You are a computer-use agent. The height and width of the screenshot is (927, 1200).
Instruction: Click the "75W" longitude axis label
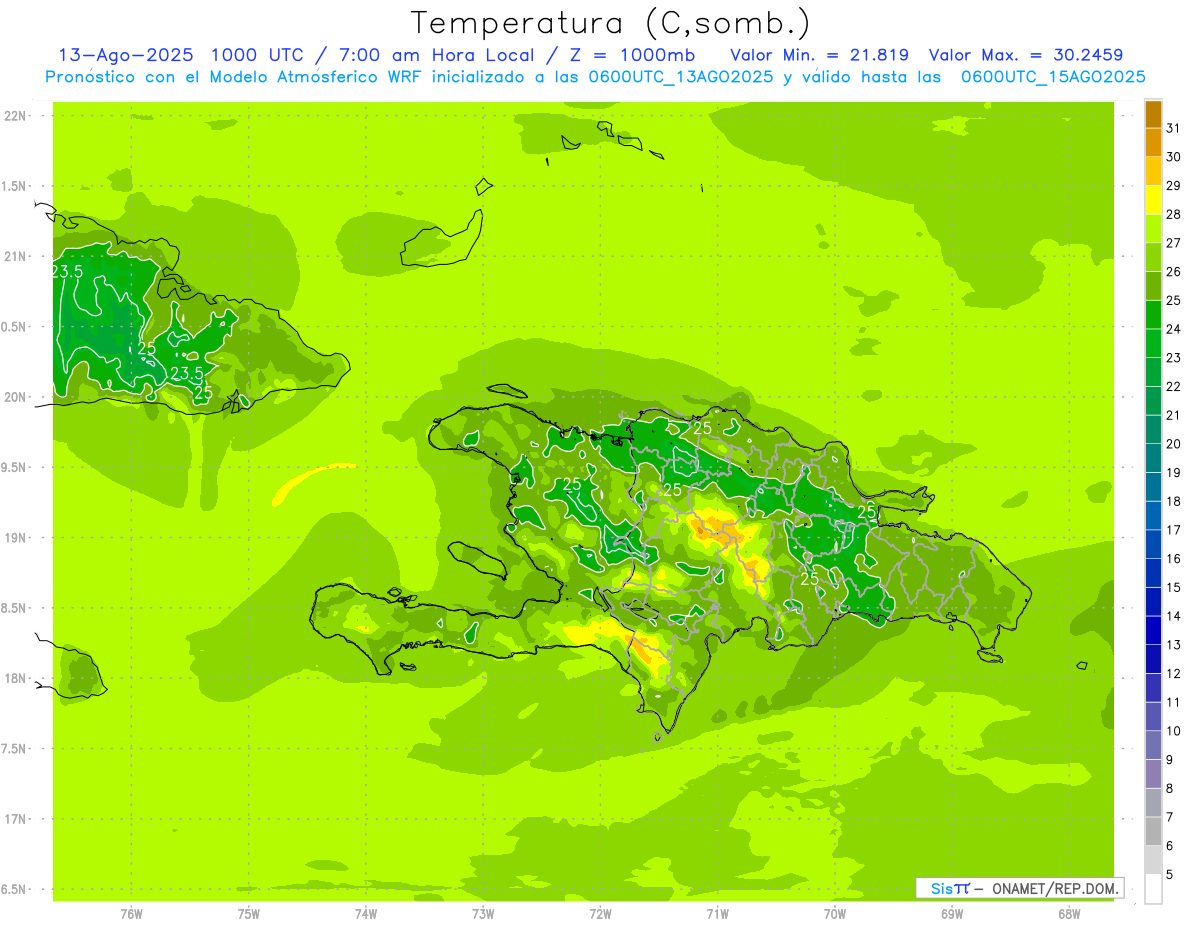(x=249, y=915)
